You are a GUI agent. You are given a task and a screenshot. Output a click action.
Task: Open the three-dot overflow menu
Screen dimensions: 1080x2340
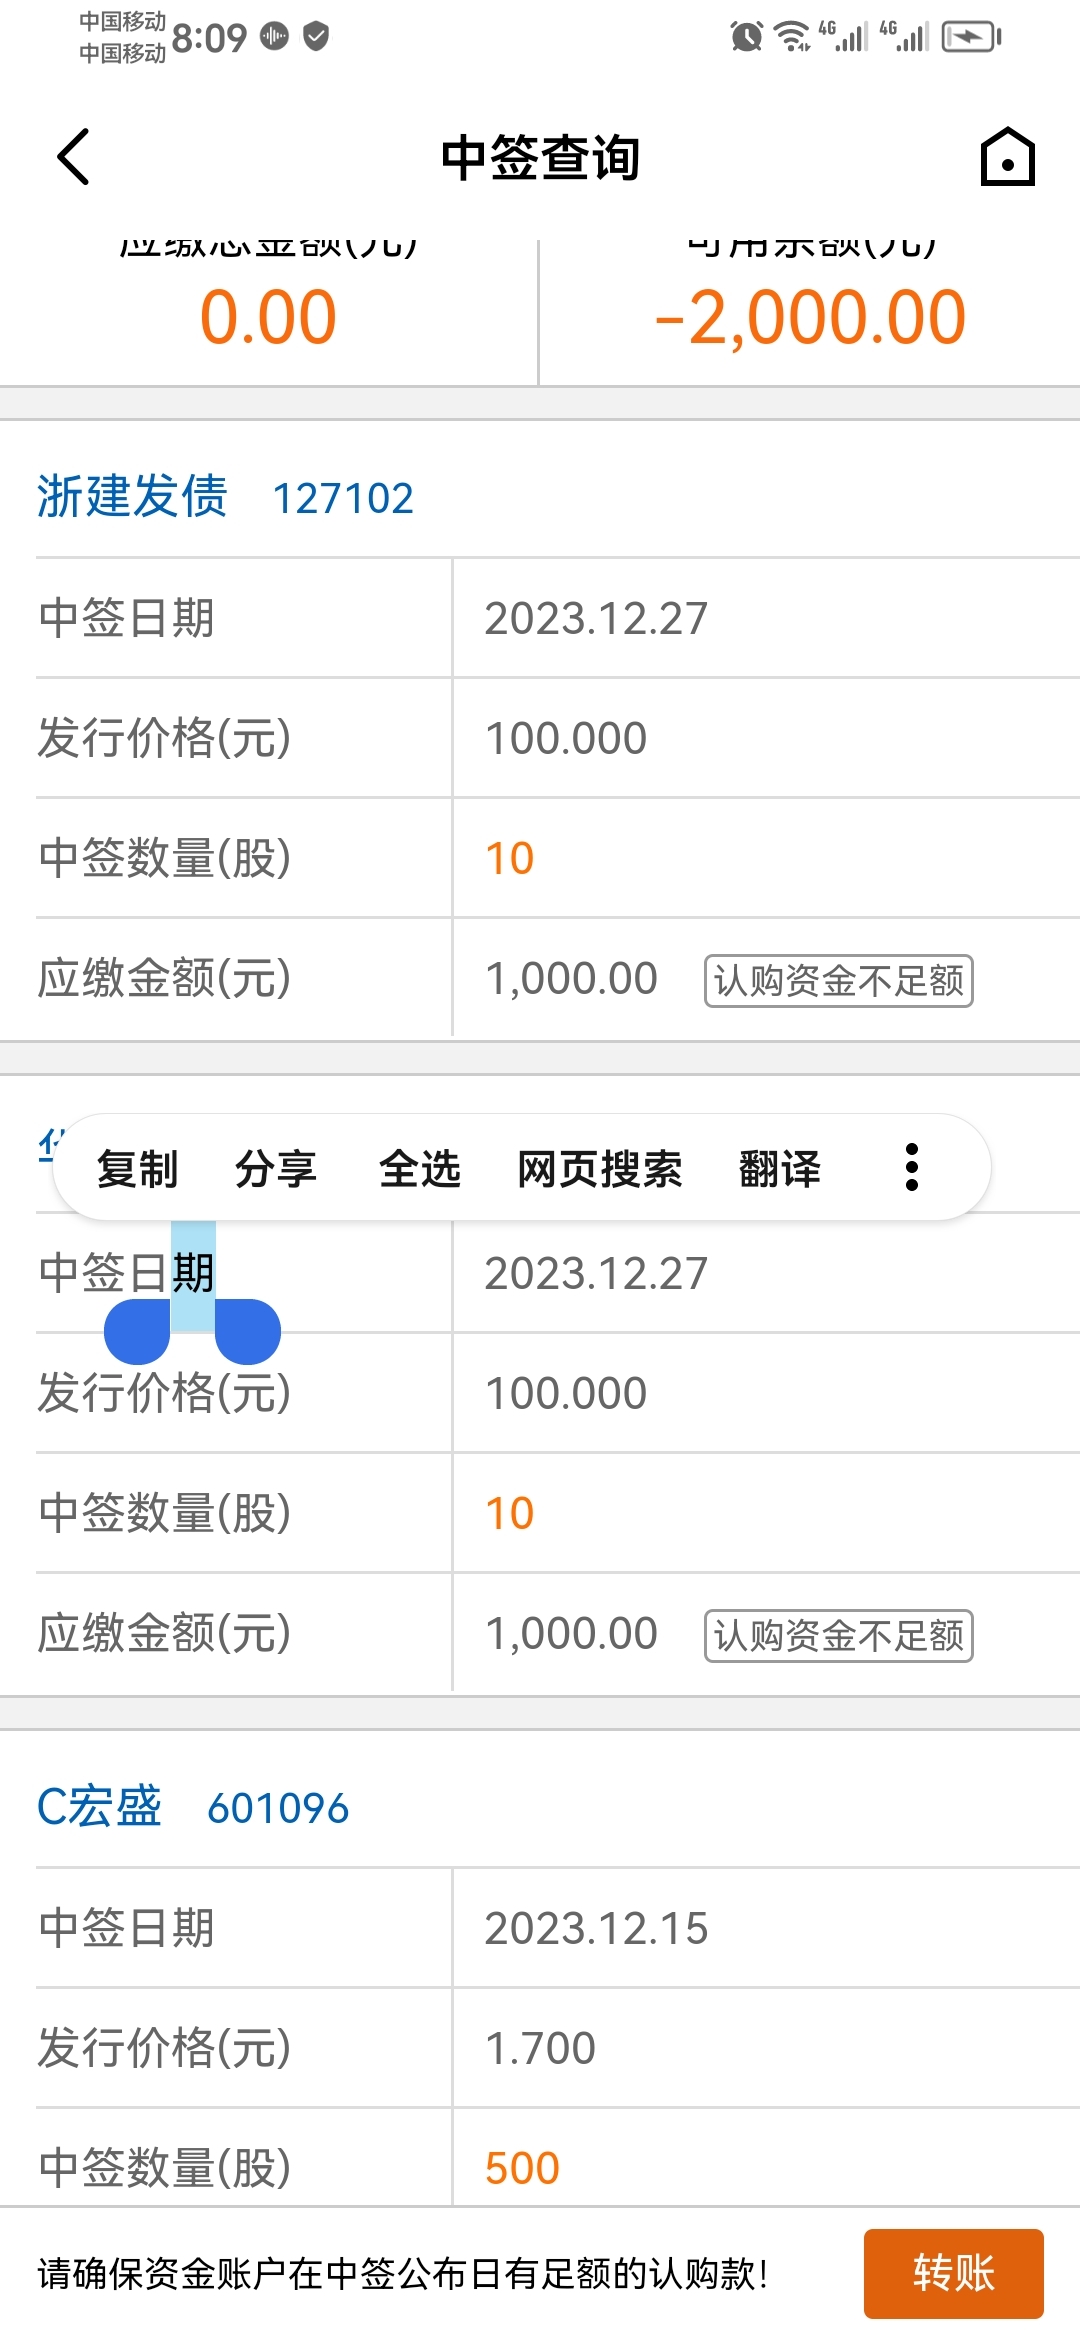(x=911, y=1167)
